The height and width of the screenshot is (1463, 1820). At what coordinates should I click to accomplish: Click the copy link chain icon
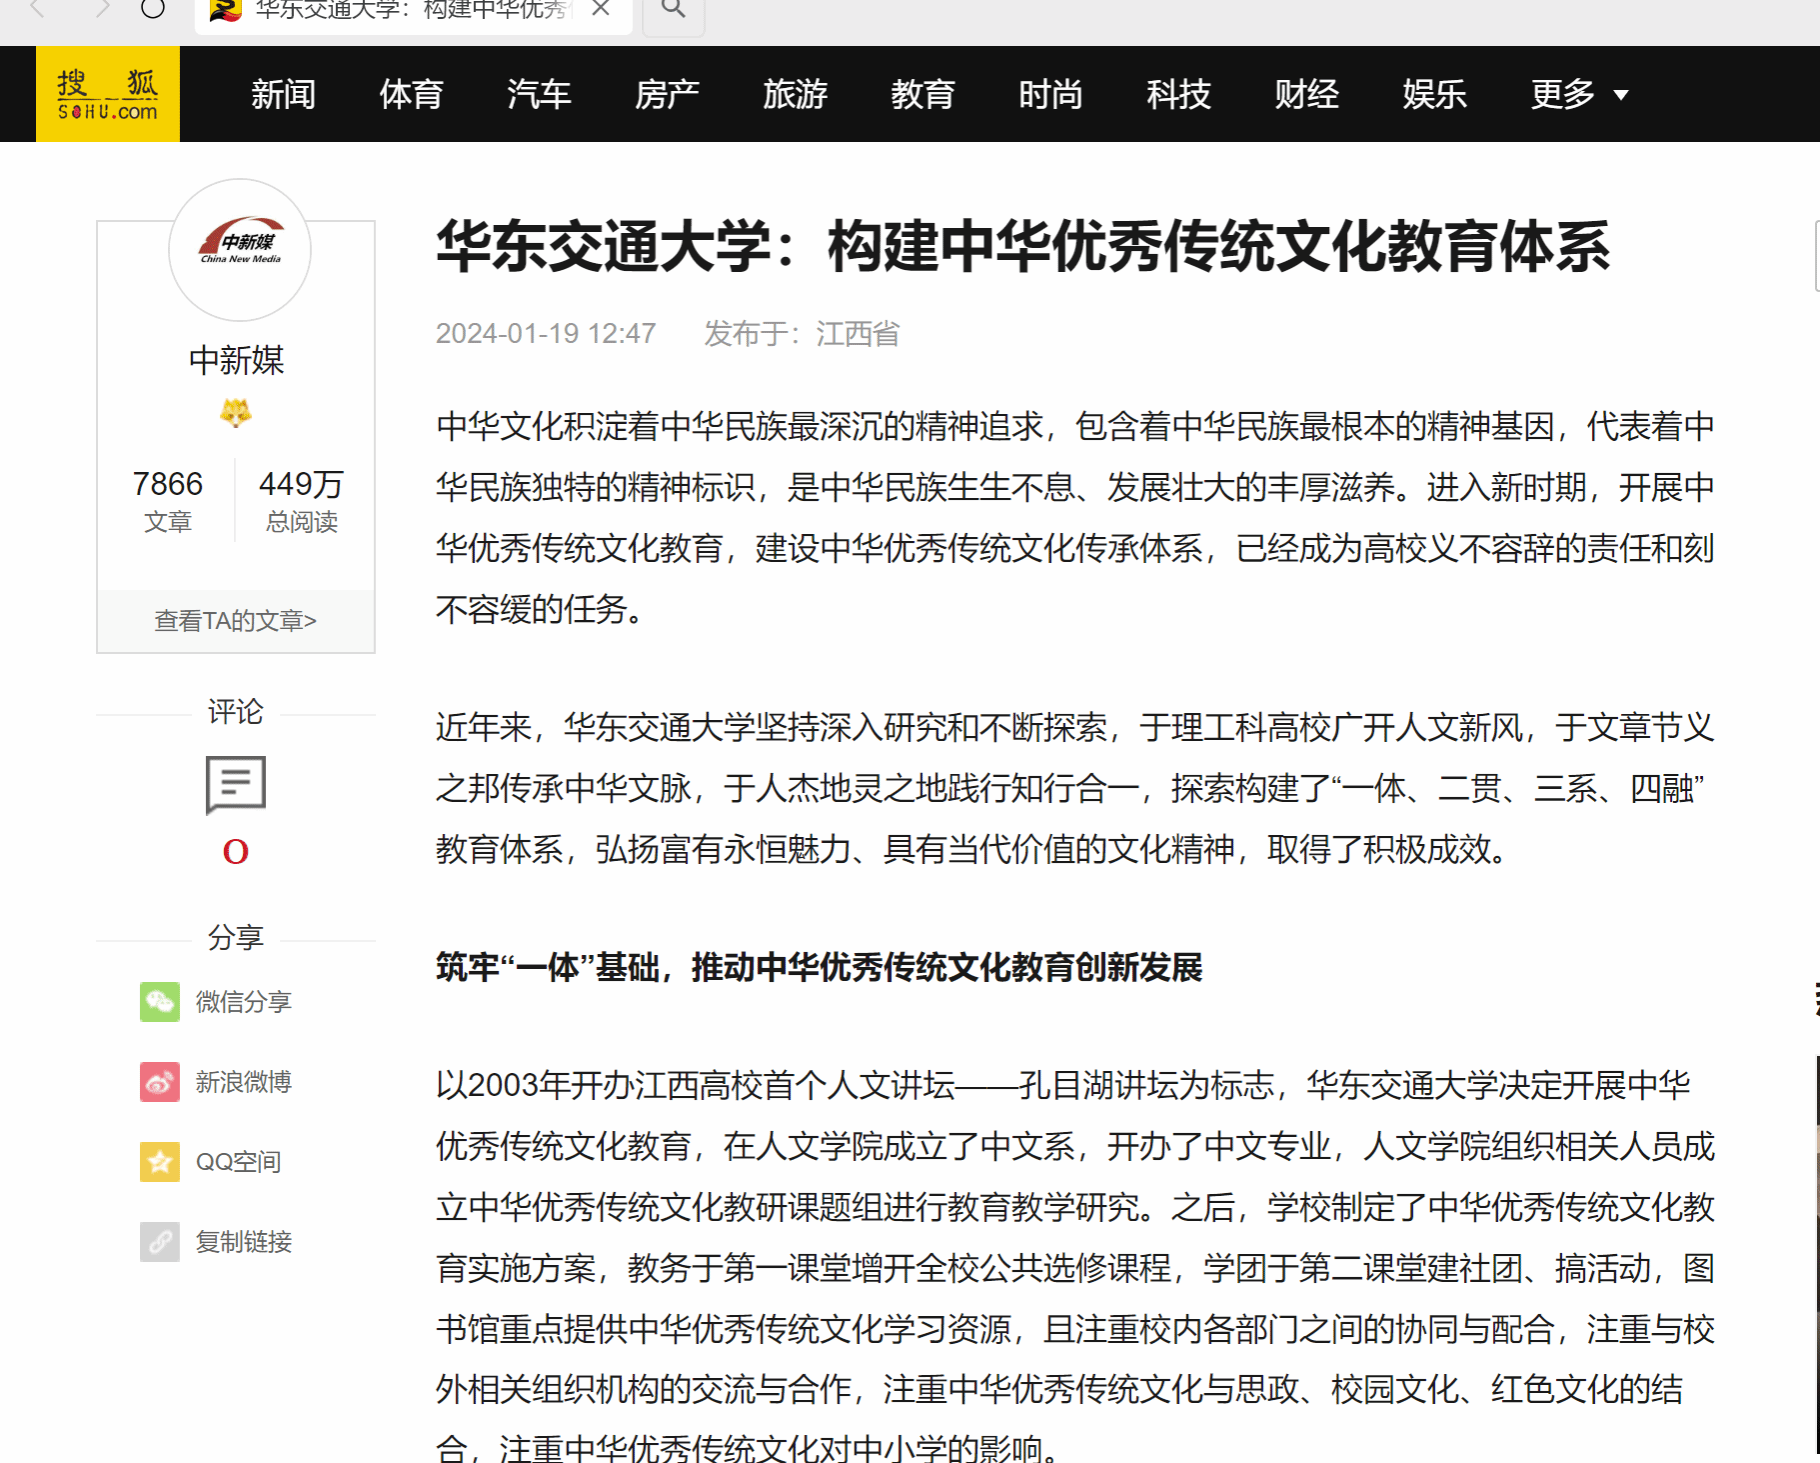(x=160, y=1242)
